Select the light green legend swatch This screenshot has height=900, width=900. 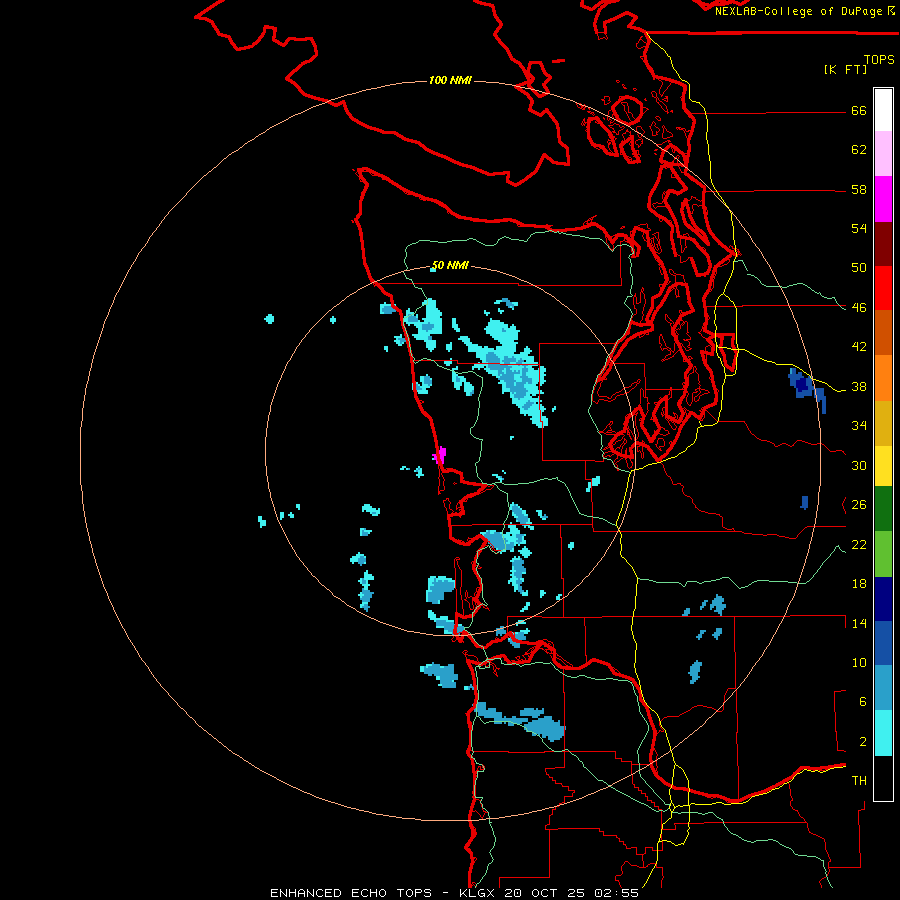point(883,554)
